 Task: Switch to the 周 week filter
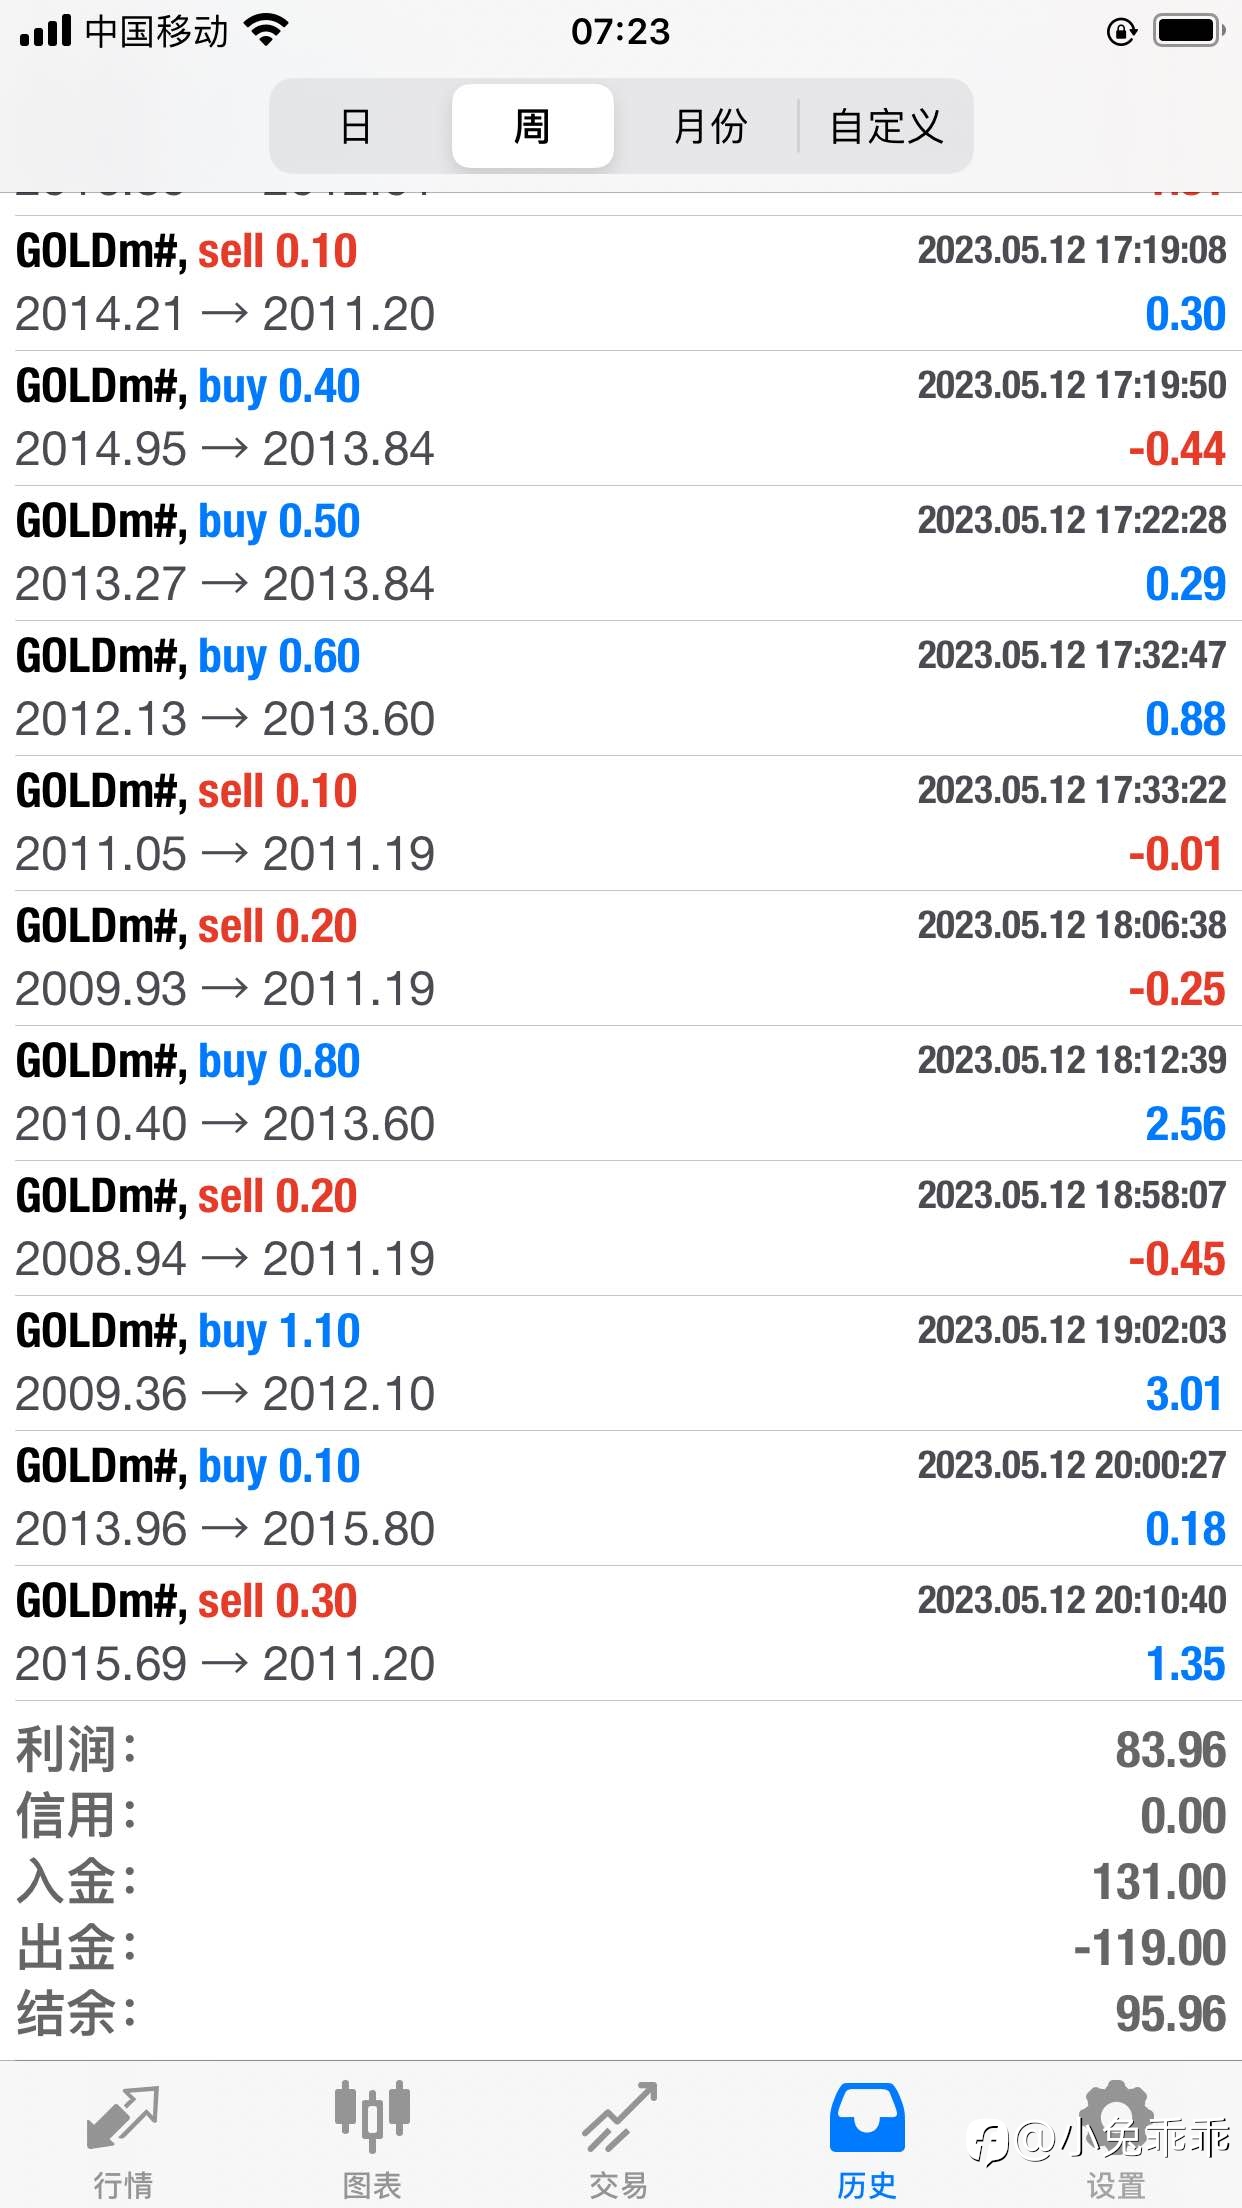click(532, 126)
